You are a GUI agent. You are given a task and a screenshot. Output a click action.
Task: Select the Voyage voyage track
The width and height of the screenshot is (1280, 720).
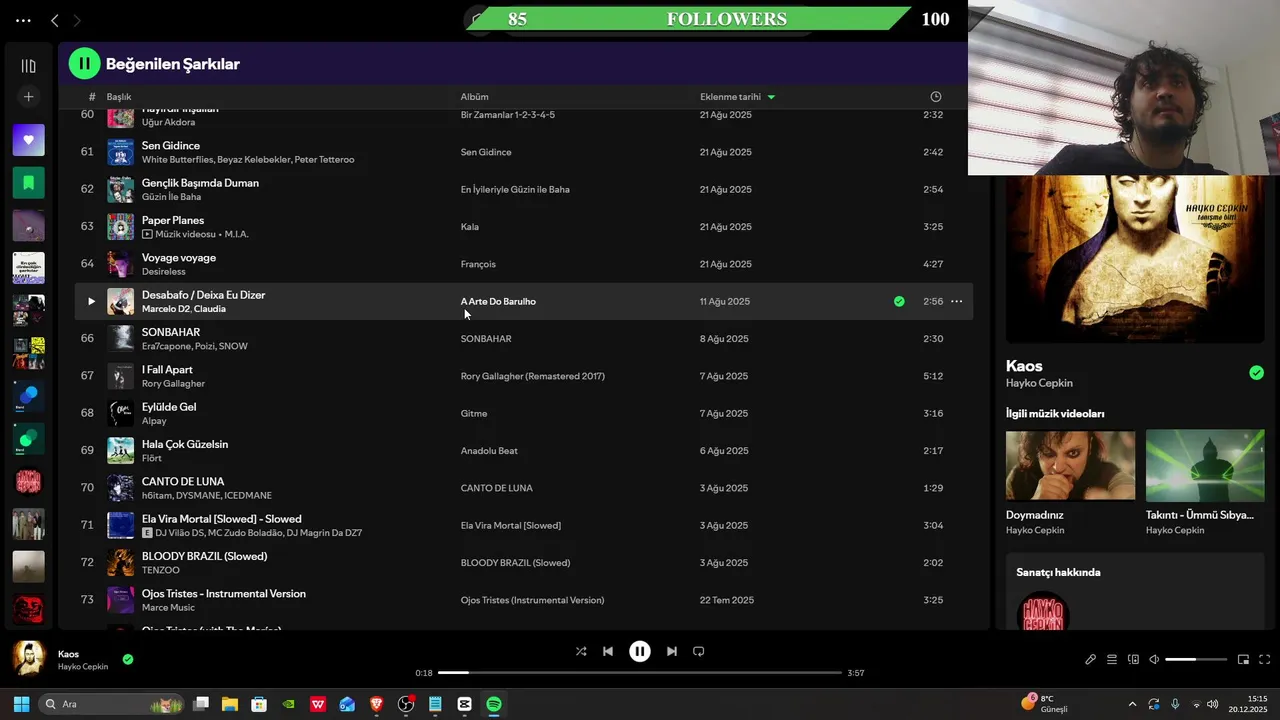(179, 257)
